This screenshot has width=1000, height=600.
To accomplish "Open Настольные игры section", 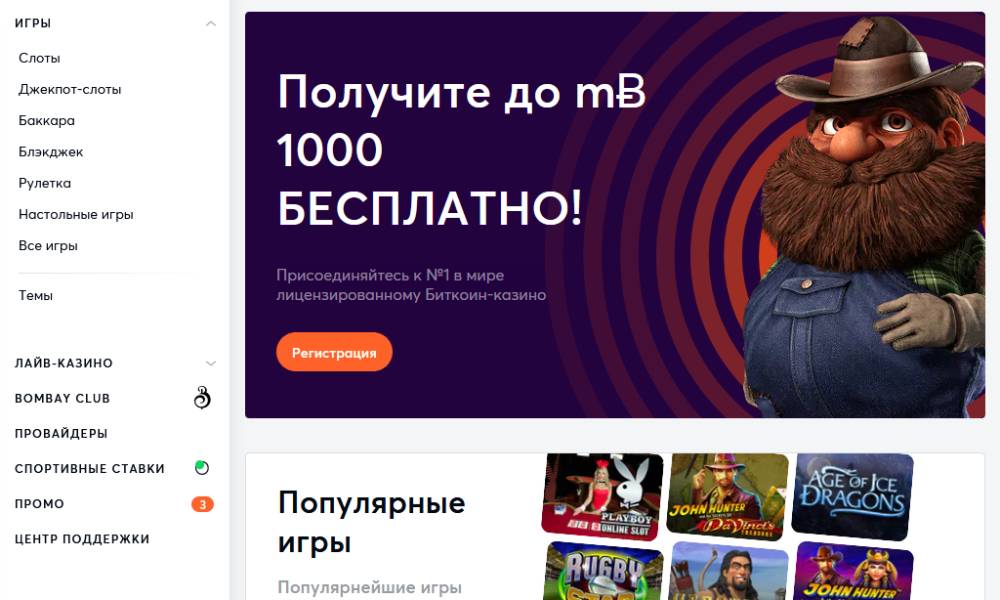I will pos(76,214).
